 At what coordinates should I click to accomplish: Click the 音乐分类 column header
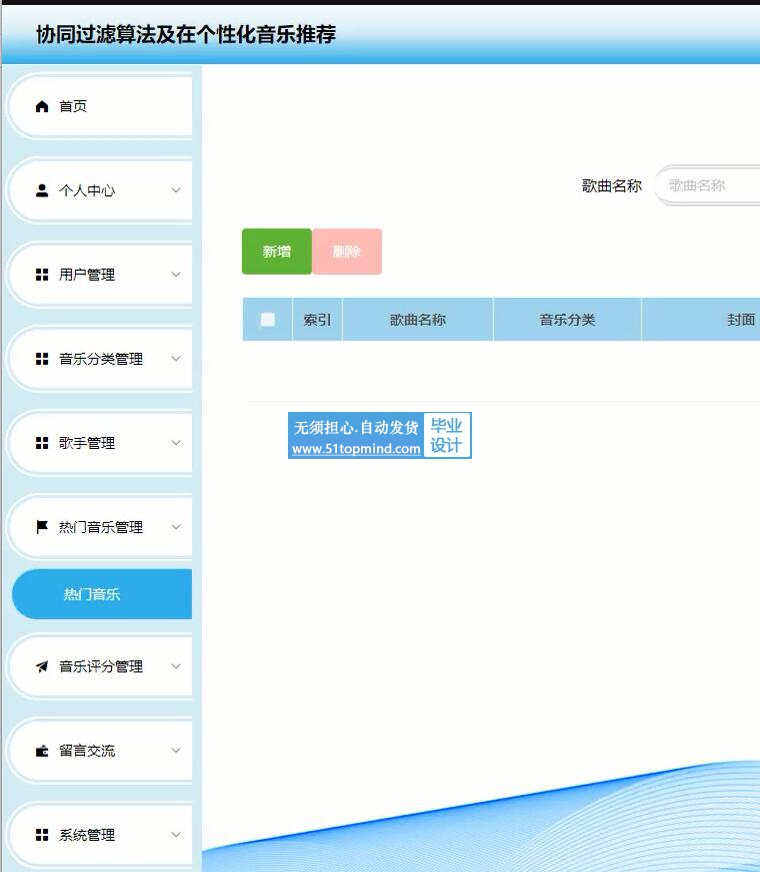coord(567,319)
